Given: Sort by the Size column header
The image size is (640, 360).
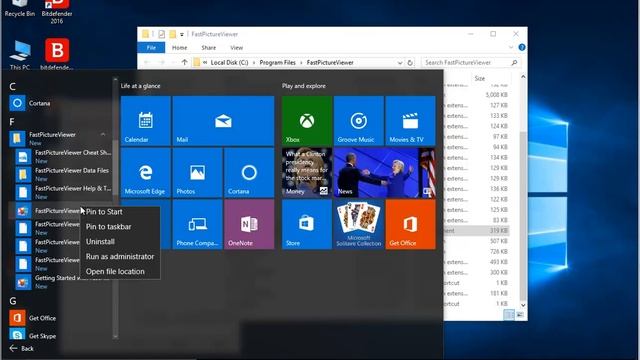Looking at the screenshot, I should pos(480,78).
